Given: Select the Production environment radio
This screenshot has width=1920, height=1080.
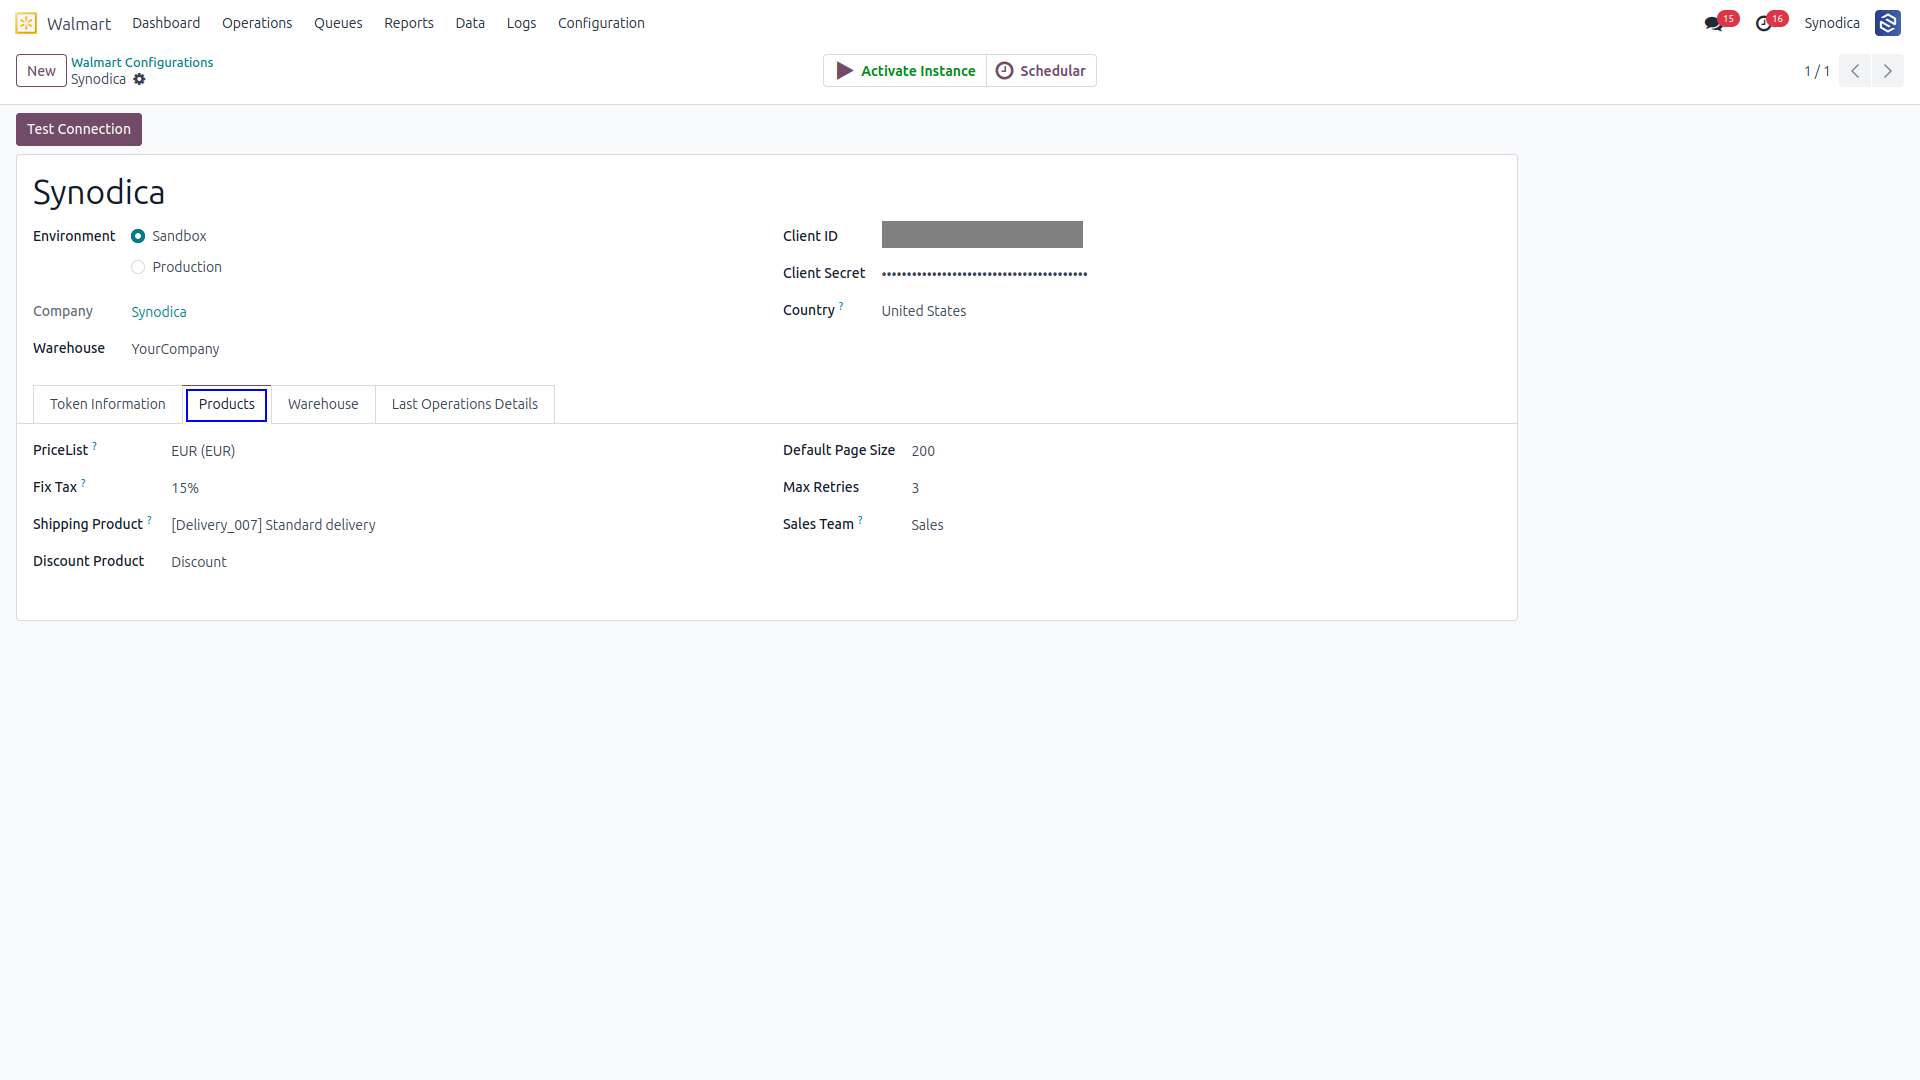Looking at the screenshot, I should click(x=138, y=267).
